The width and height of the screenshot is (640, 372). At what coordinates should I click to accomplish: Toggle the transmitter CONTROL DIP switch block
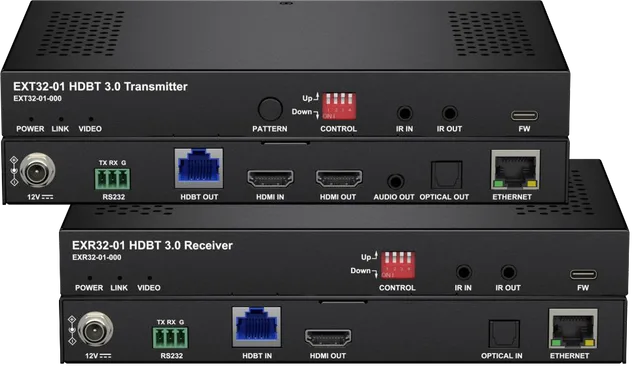click(339, 106)
